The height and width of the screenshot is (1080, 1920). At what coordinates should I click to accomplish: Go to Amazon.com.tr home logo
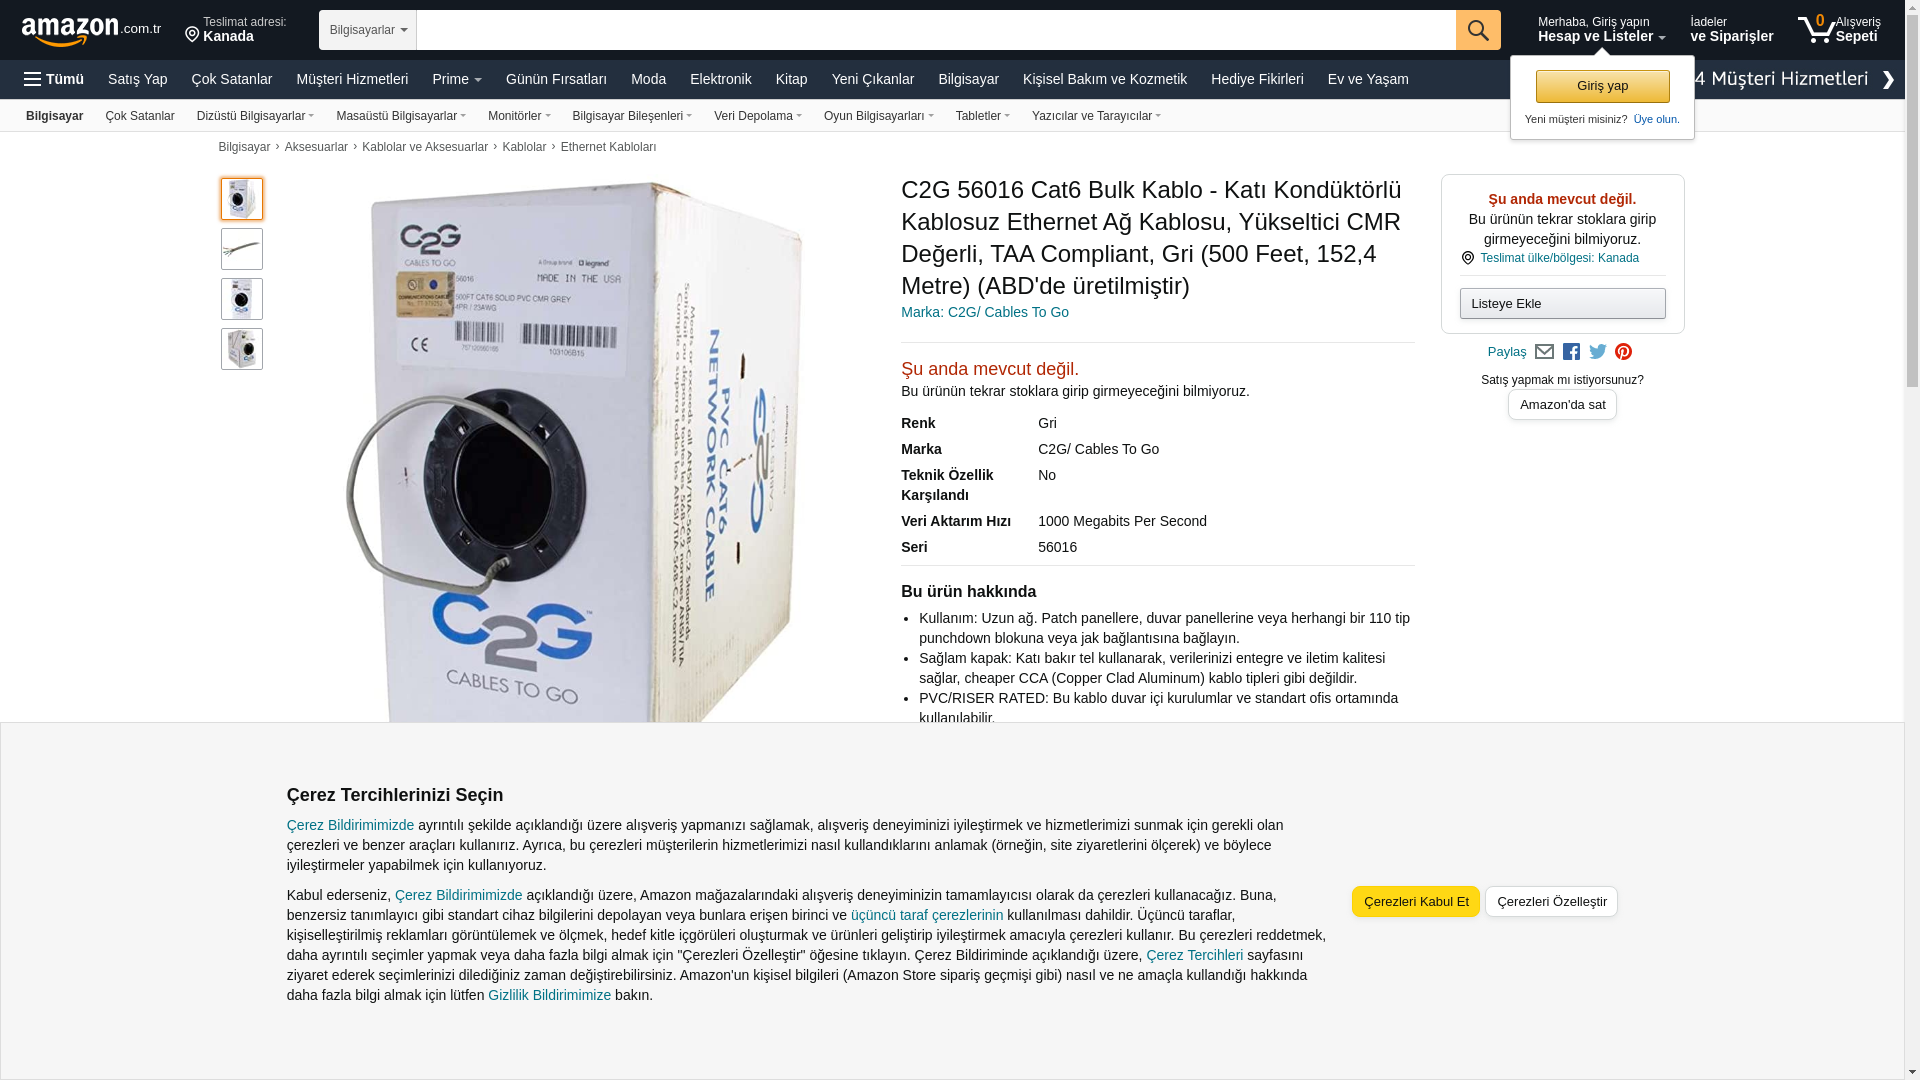91,30
